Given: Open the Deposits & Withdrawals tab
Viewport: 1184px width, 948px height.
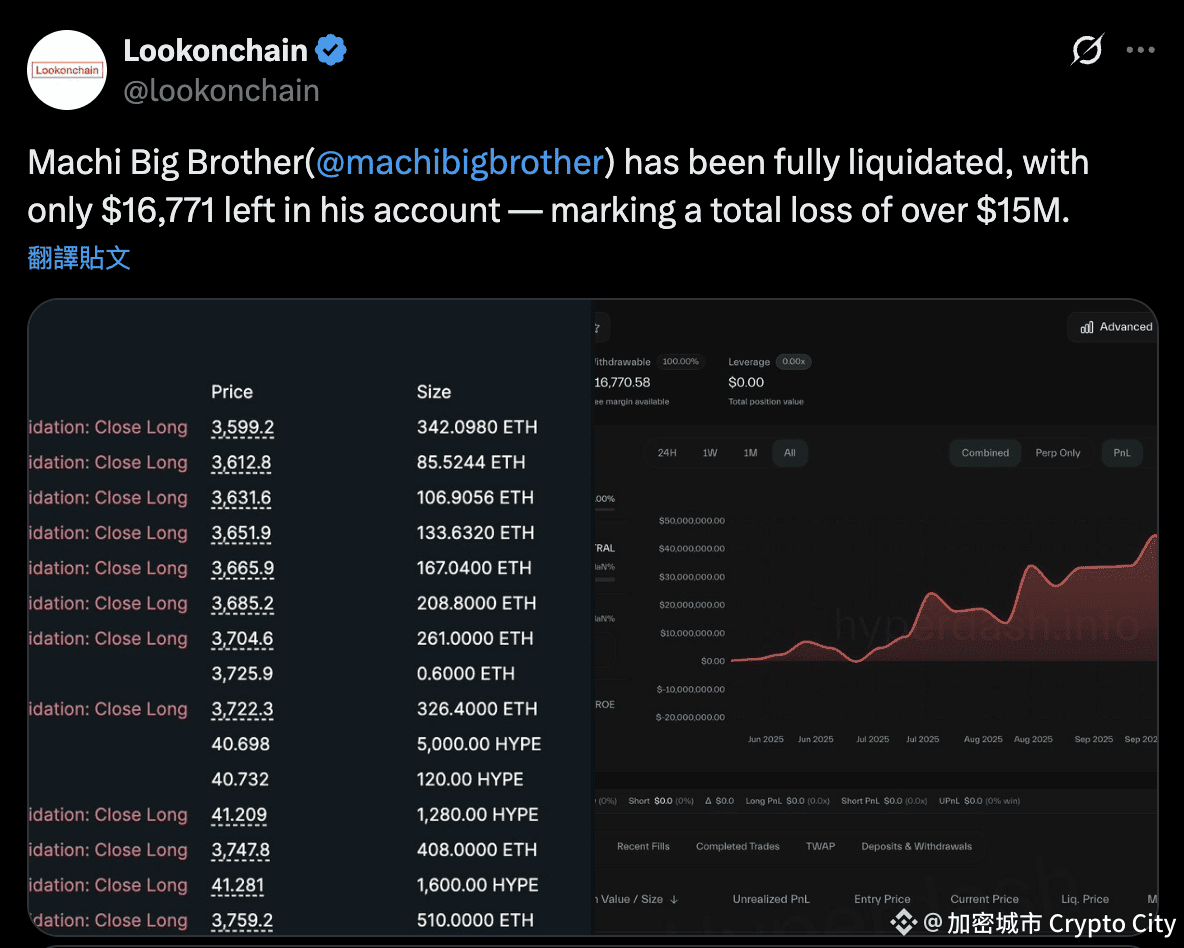Looking at the screenshot, I should point(916,846).
